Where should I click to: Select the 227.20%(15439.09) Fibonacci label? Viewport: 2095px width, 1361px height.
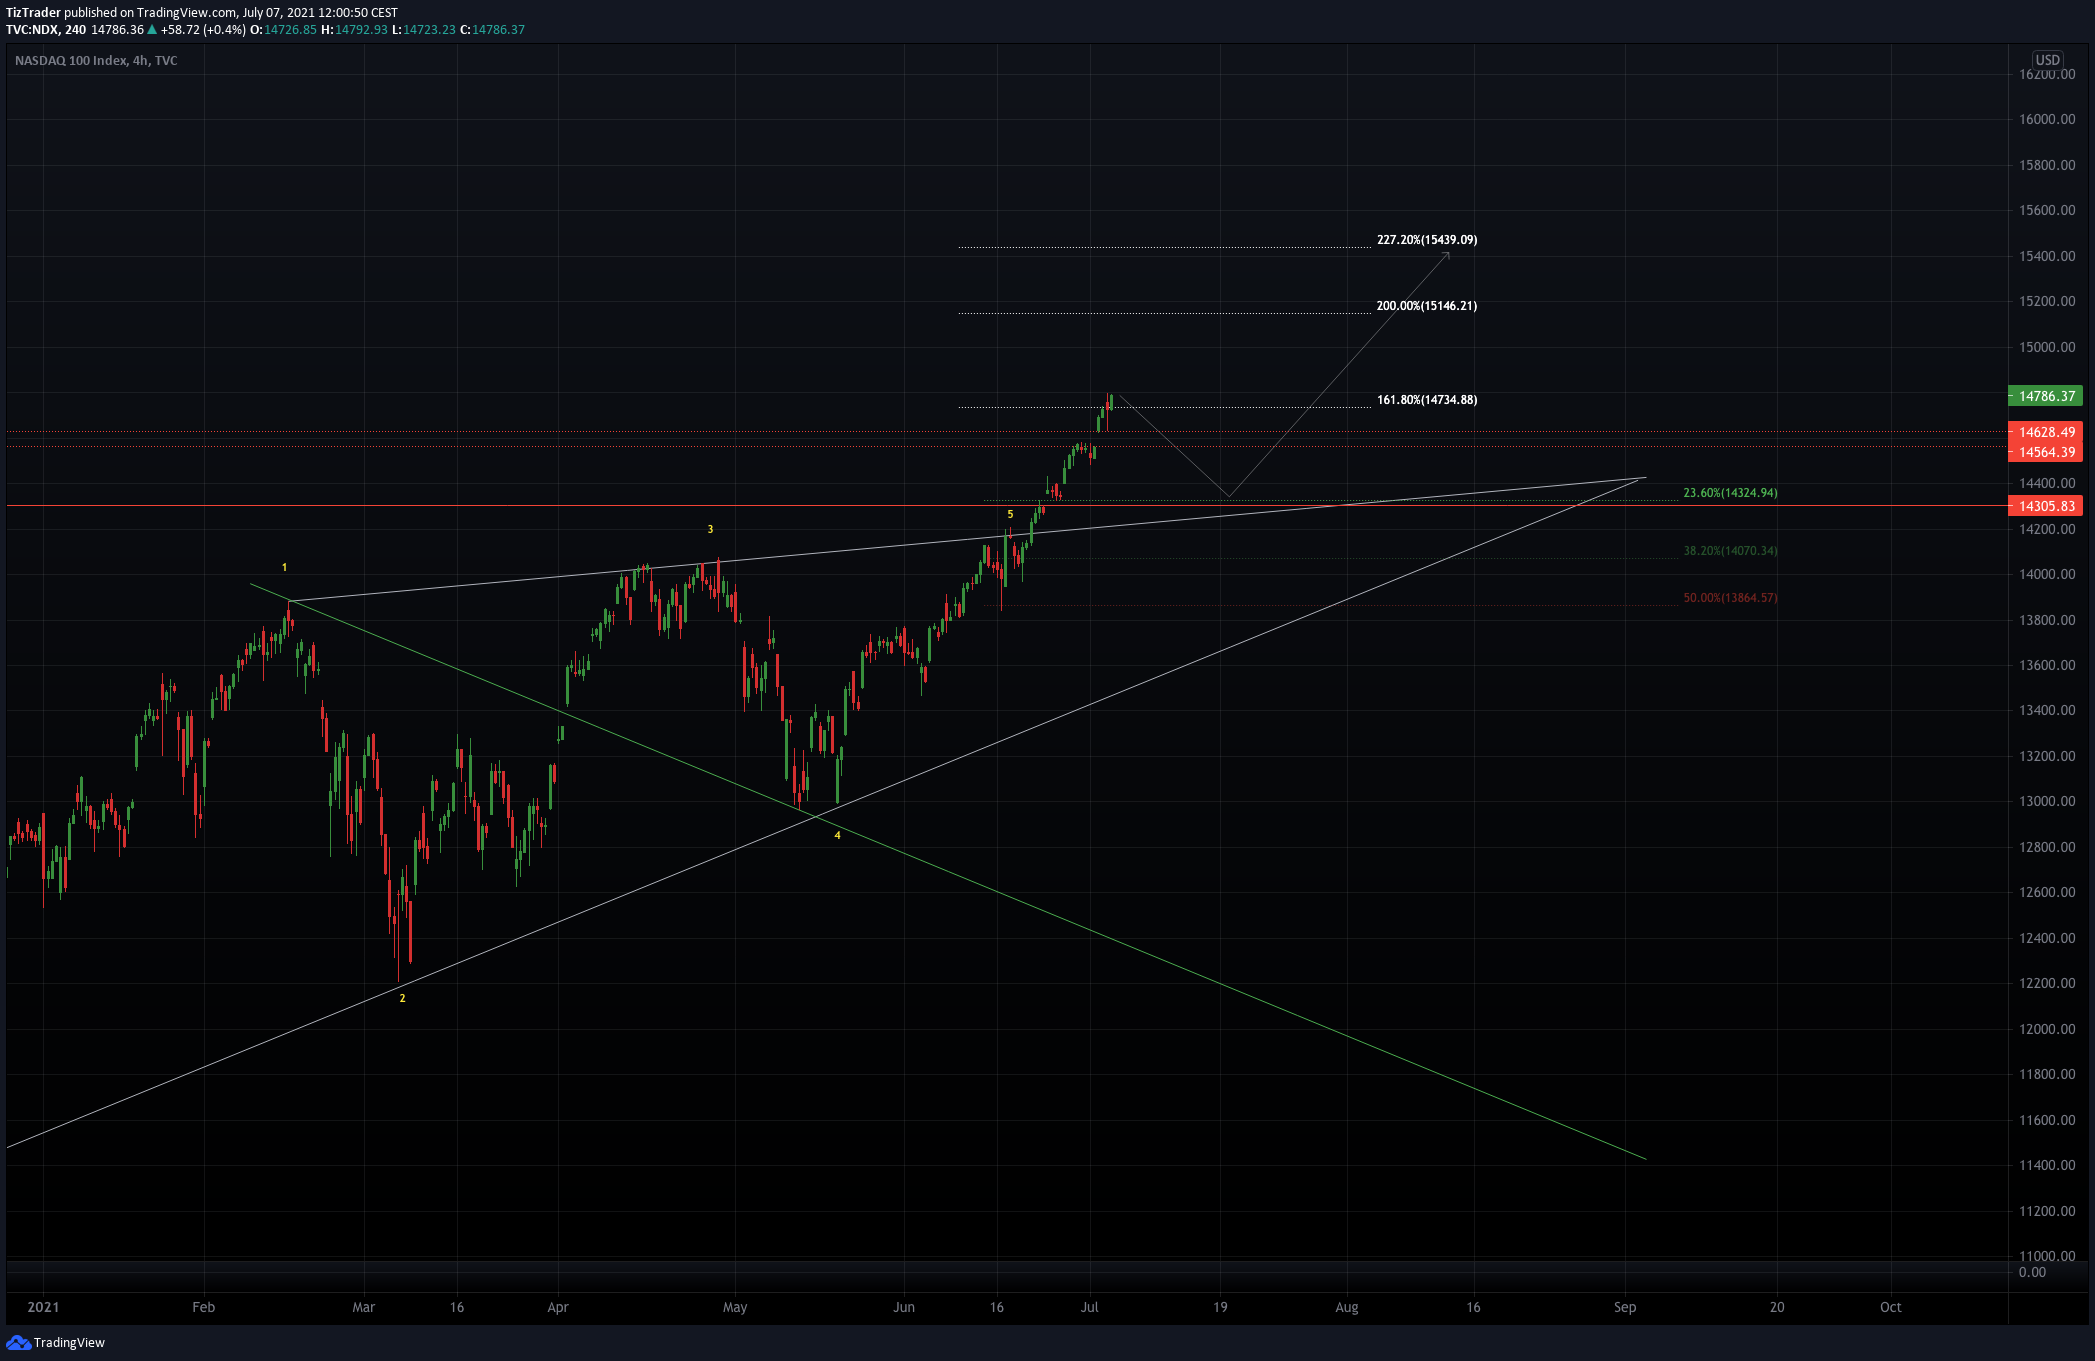1426,240
